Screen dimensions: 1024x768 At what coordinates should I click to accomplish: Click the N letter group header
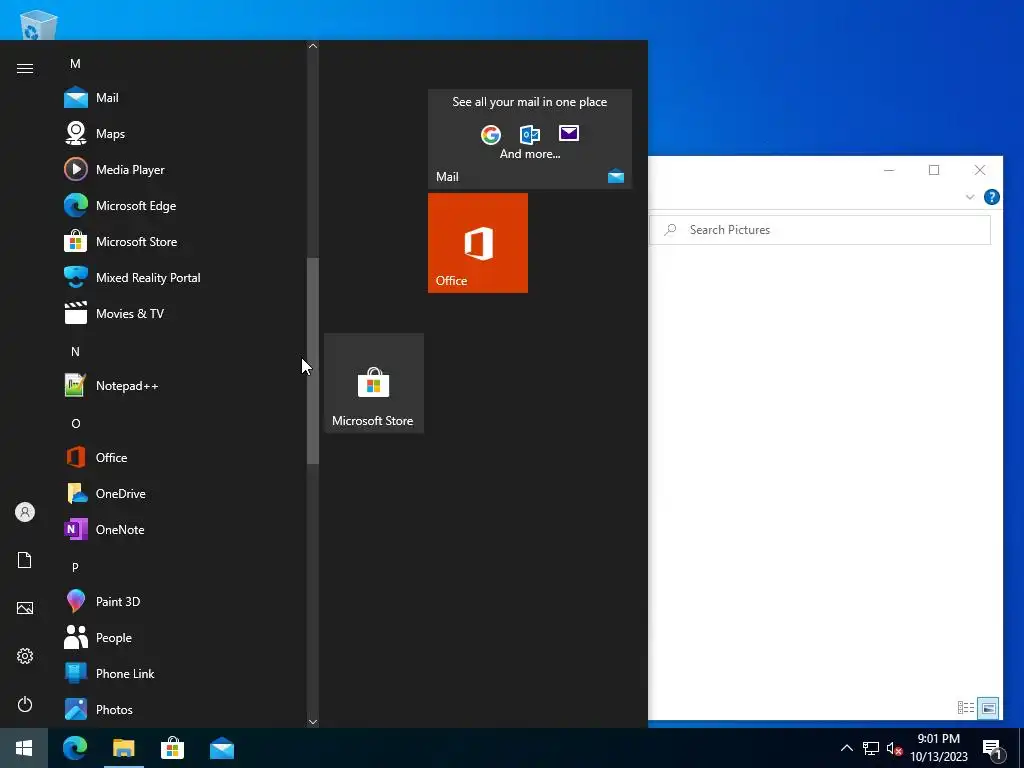click(x=75, y=351)
